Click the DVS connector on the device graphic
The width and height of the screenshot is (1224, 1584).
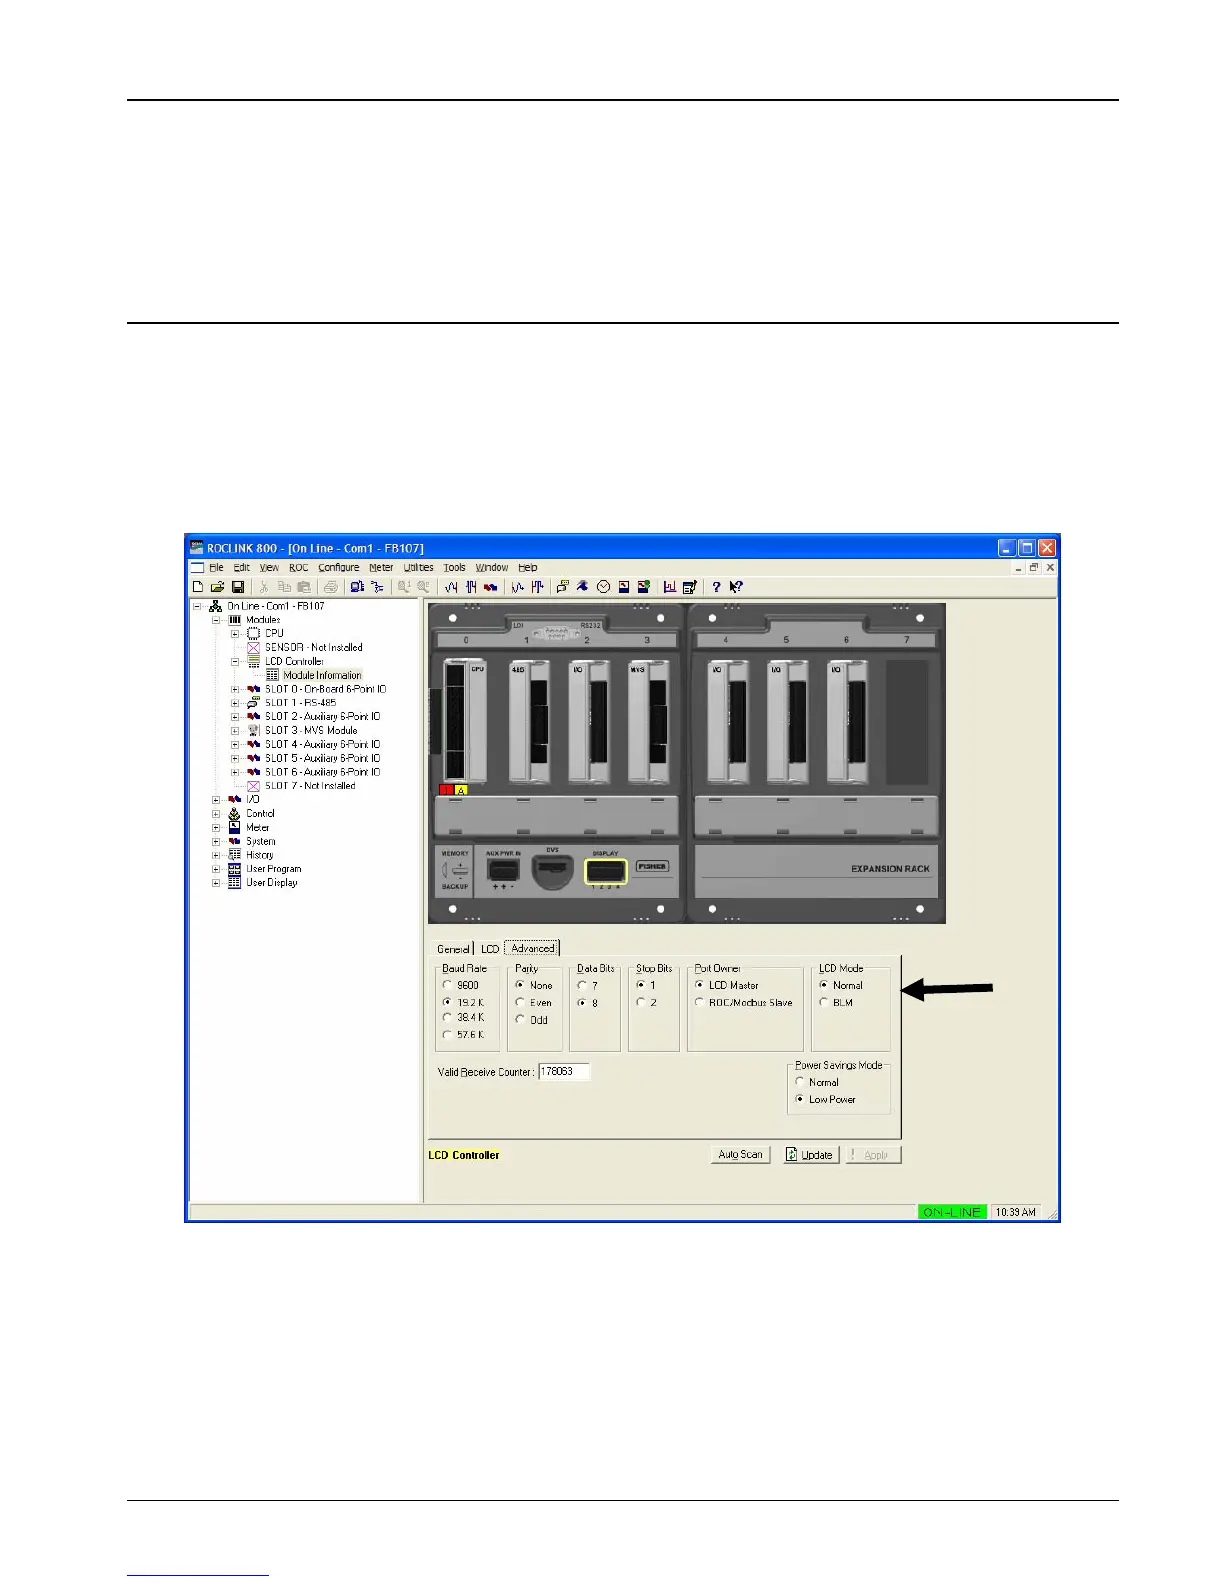[x=552, y=872]
